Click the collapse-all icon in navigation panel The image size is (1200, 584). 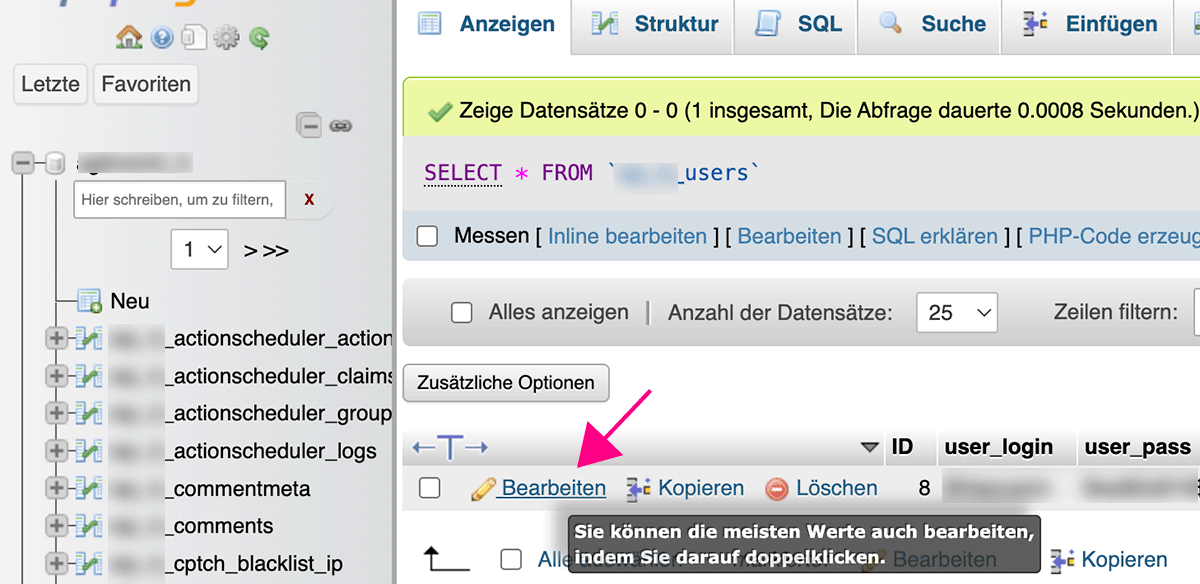tap(310, 126)
